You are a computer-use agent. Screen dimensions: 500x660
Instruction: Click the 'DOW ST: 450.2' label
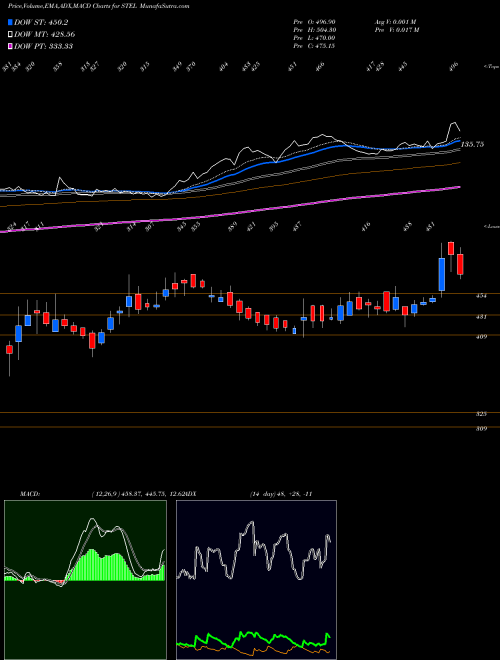click(41, 23)
